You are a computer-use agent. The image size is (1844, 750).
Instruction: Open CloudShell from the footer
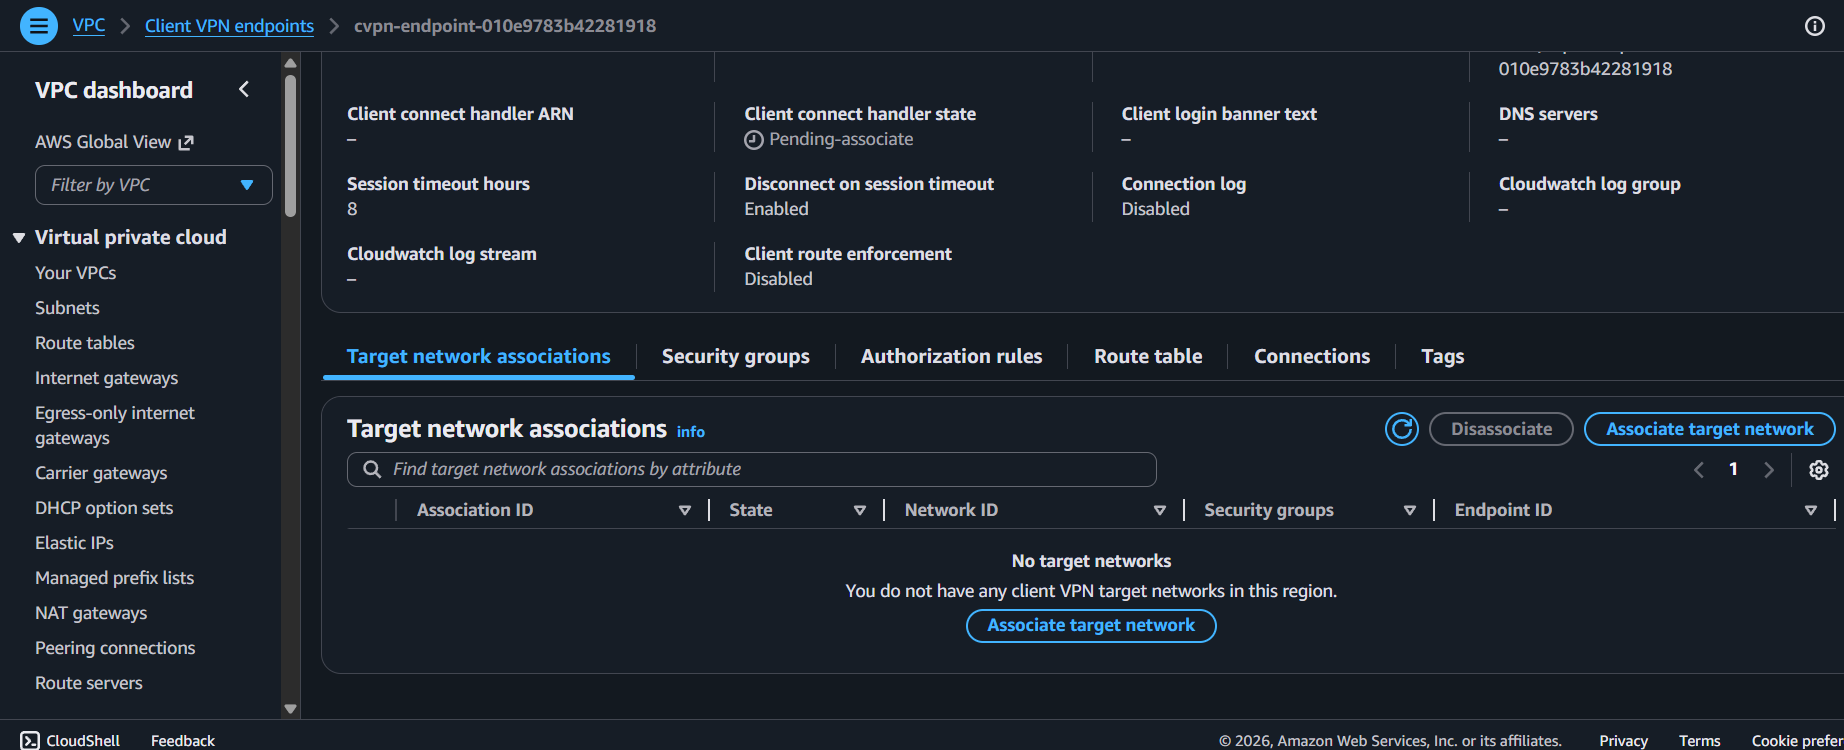pos(70,740)
